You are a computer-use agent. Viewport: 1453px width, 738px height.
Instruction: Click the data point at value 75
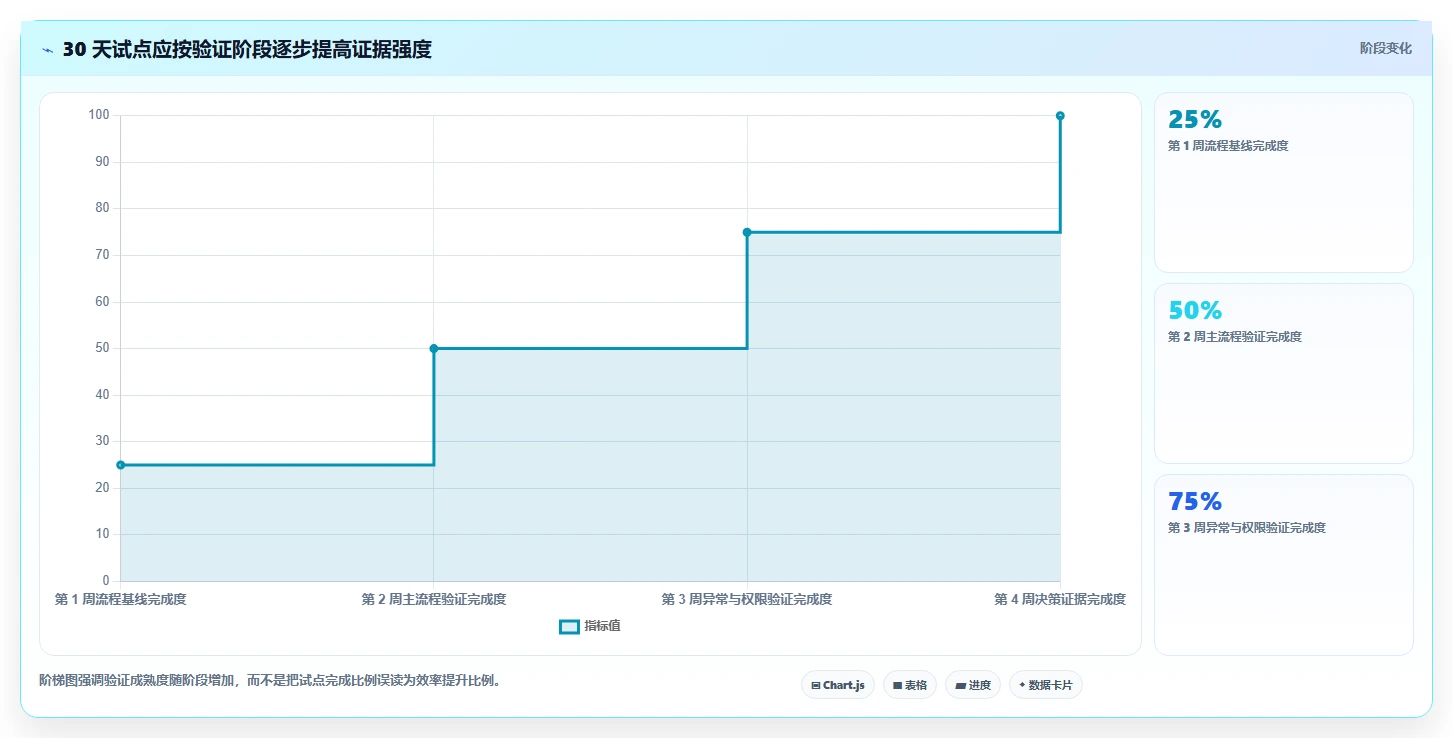click(x=747, y=232)
